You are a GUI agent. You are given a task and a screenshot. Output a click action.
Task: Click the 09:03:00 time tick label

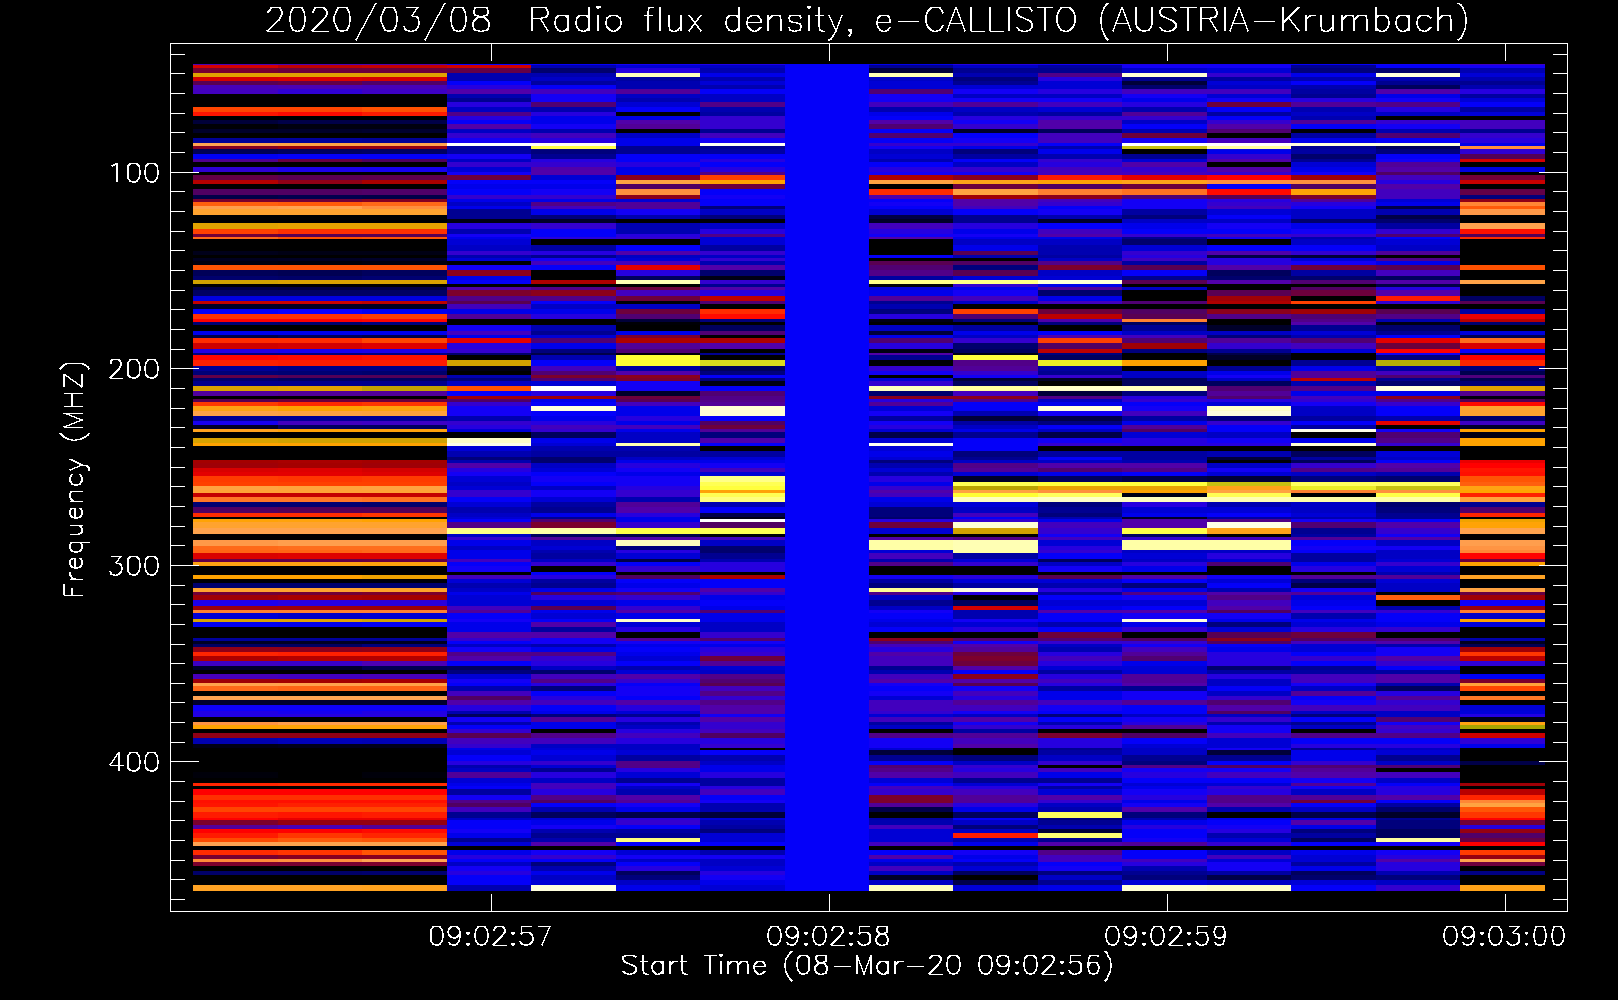pos(1504,937)
